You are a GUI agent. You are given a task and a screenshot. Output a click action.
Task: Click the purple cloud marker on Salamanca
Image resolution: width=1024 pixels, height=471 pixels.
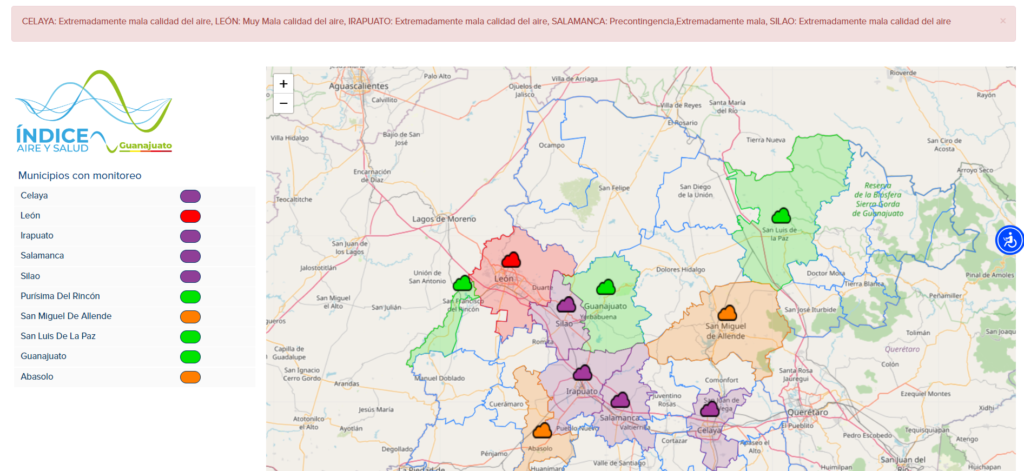pos(620,399)
